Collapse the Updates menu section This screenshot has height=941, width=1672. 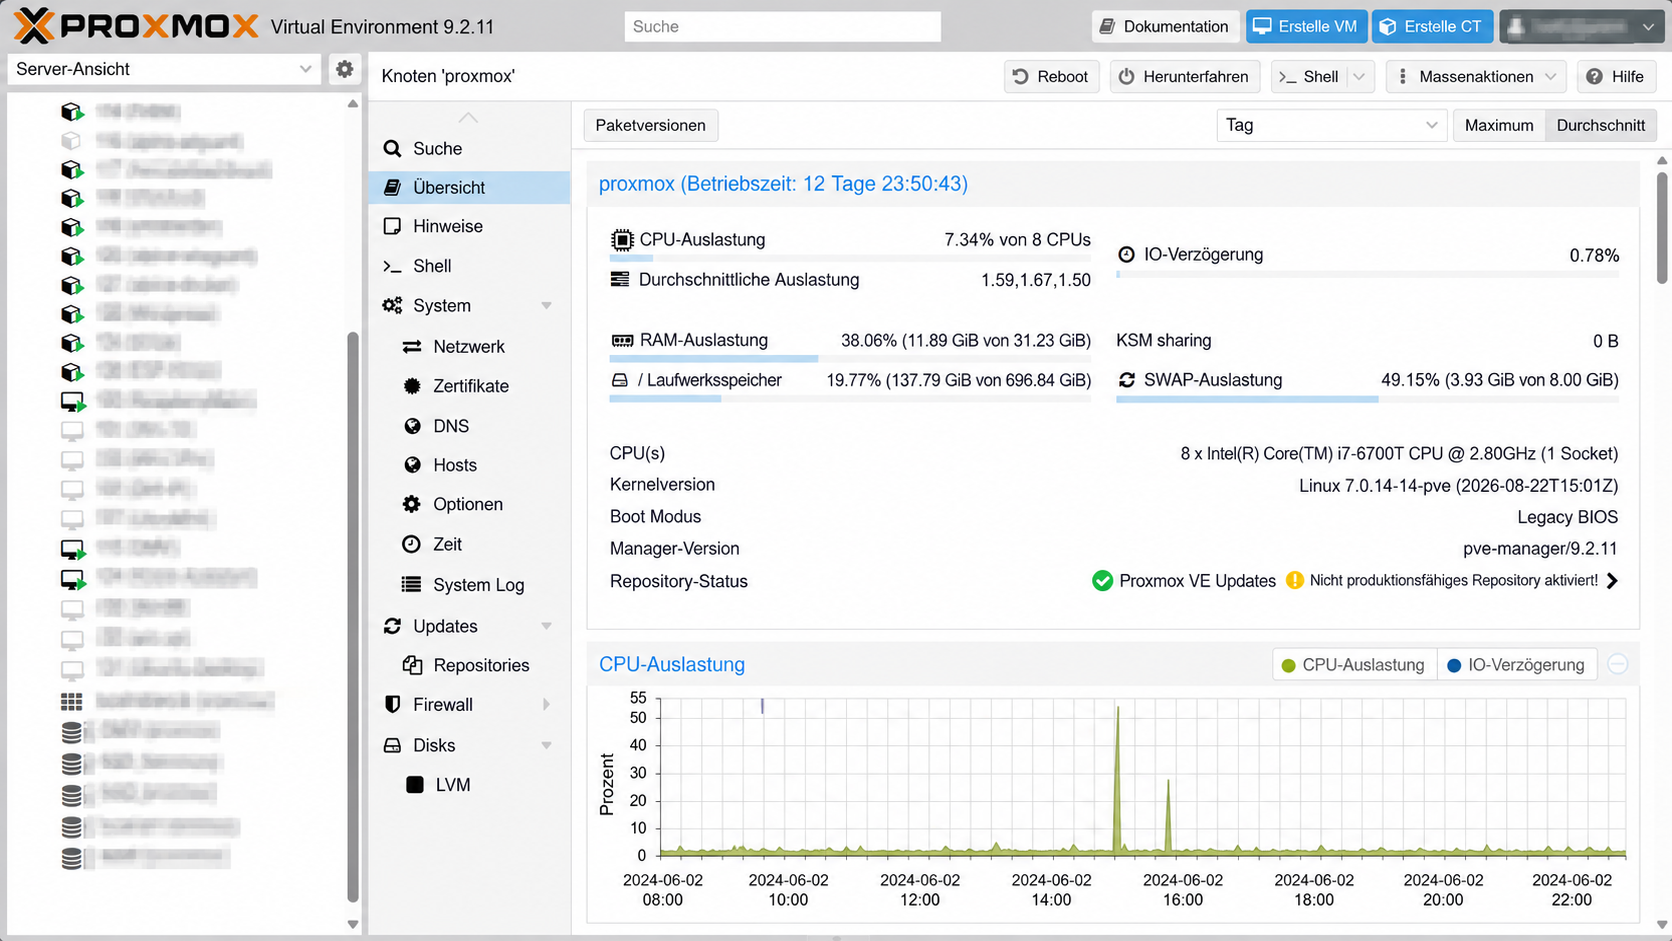click(546, 626)
